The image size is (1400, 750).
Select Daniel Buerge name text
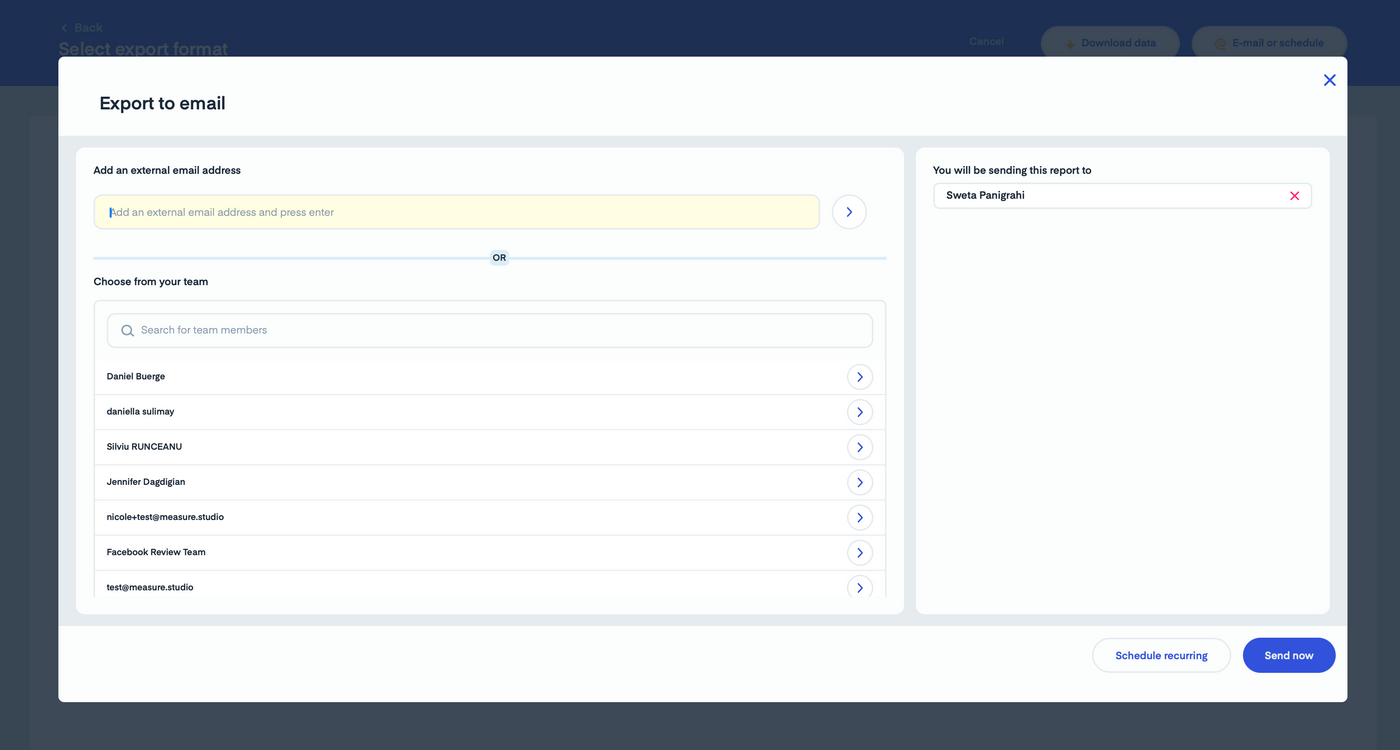(136, 377)
